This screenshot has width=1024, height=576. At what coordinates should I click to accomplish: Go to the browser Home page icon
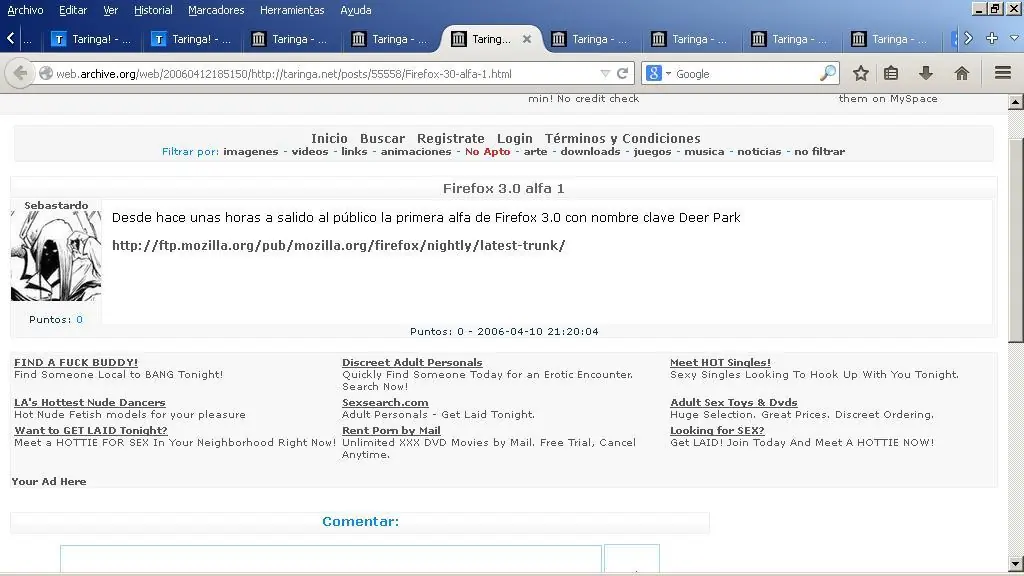(x=959, y=73)
